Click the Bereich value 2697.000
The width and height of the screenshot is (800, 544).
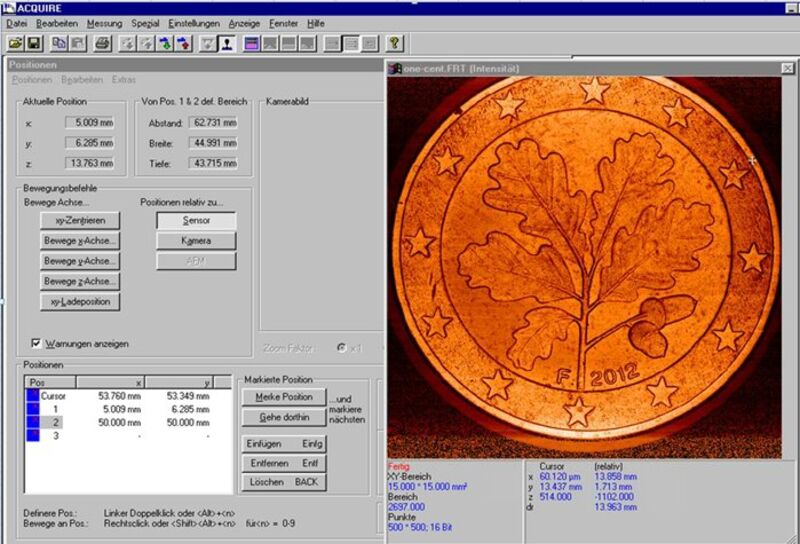coord(406,507)
